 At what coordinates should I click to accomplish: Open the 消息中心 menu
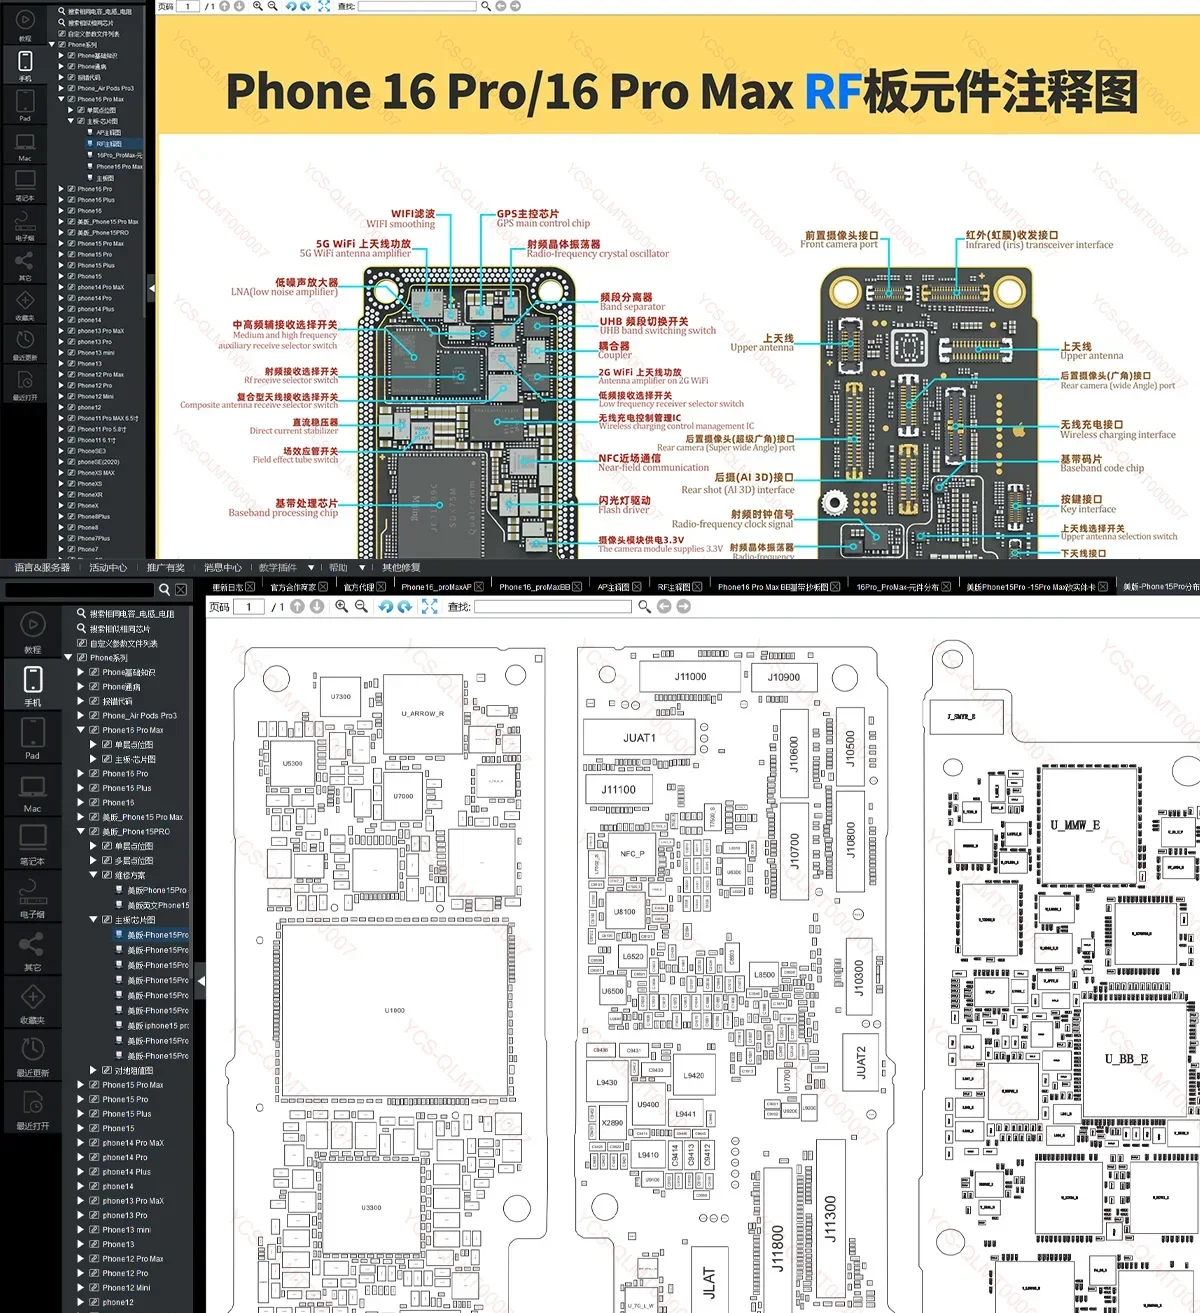(x=223, y=568)
